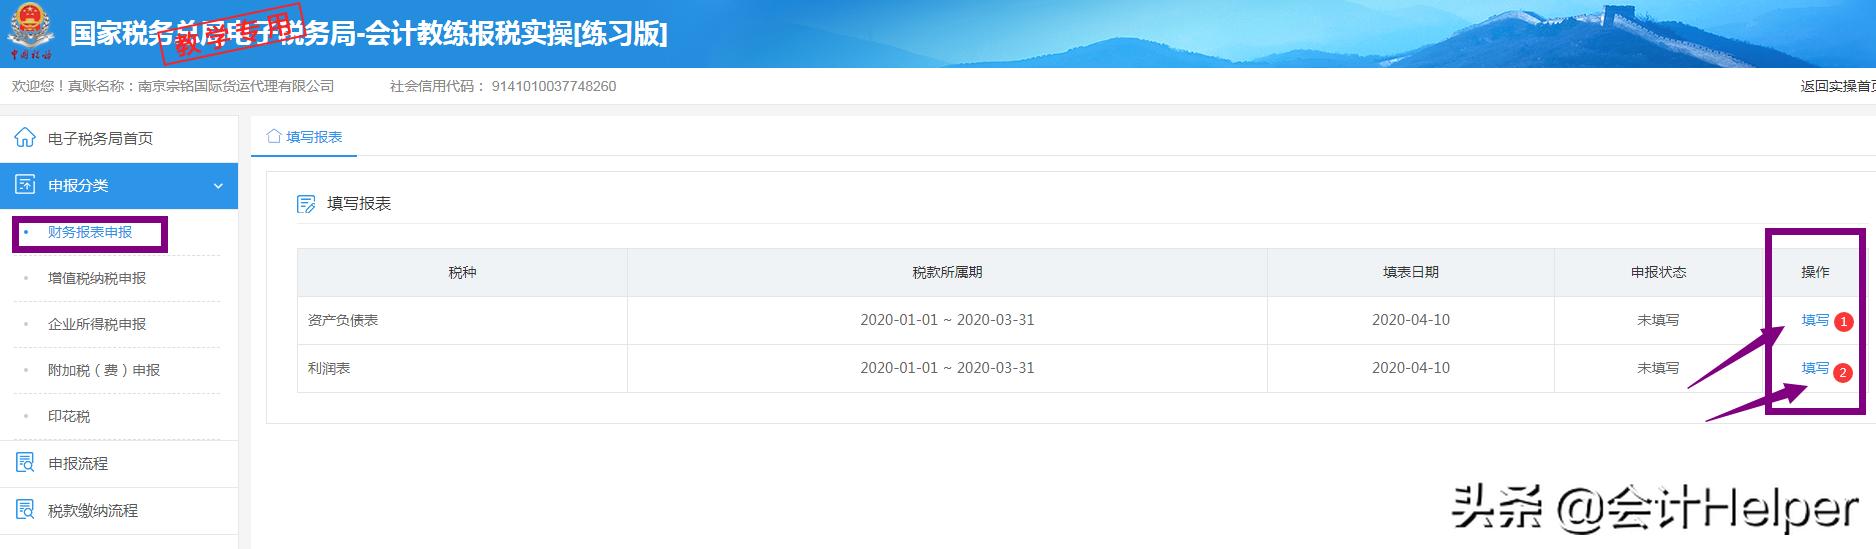Click the 税款缴纳流程 document icon
1876x549 pixels.
tap(25, 510)
